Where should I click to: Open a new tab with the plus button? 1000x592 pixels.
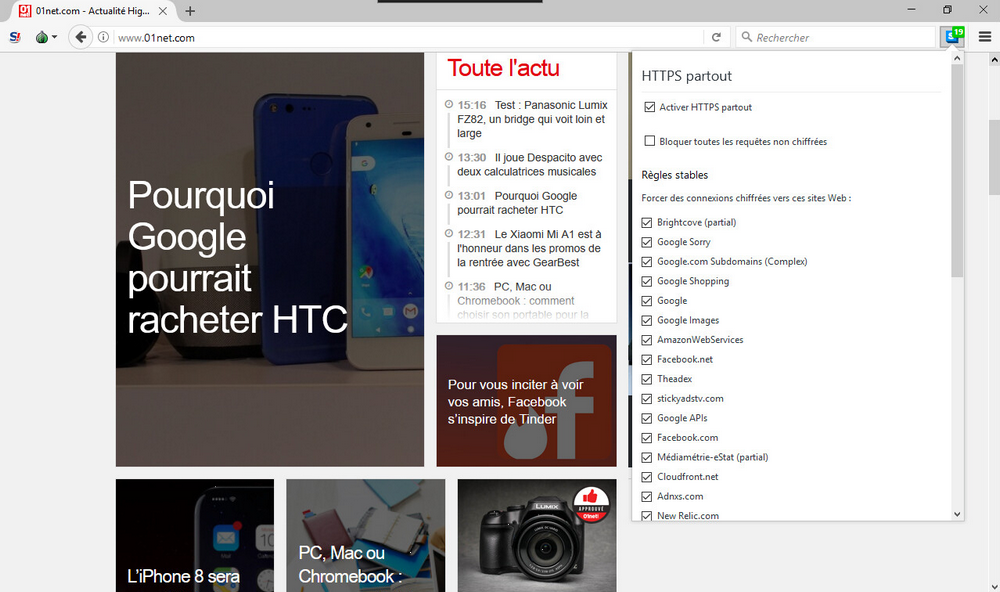190,11
